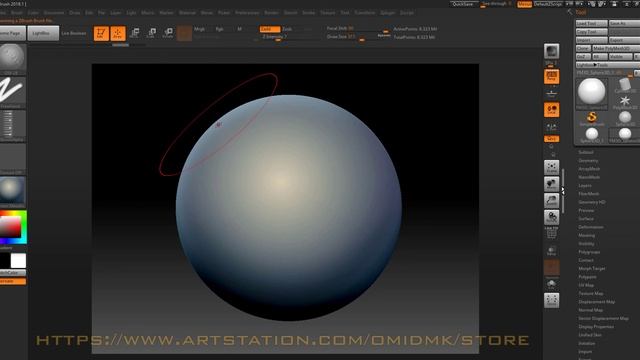
Task: Click the Export button in the Tool palette
Action: (624, 40)
